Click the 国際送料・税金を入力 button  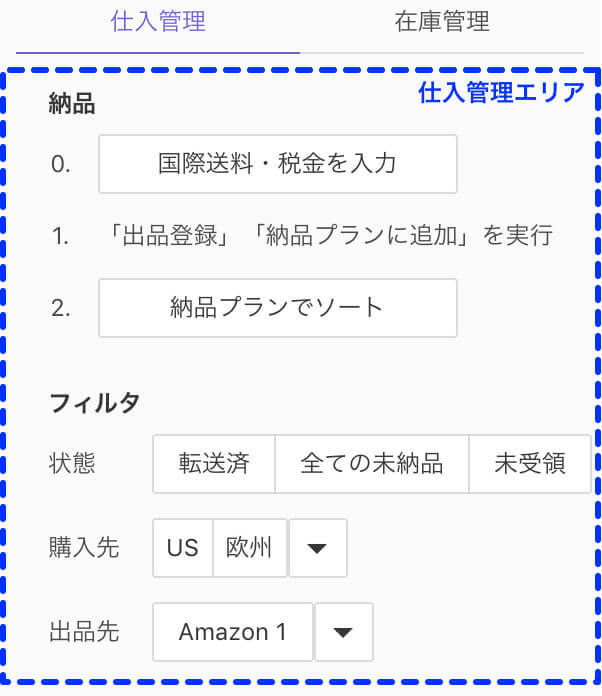277,164
